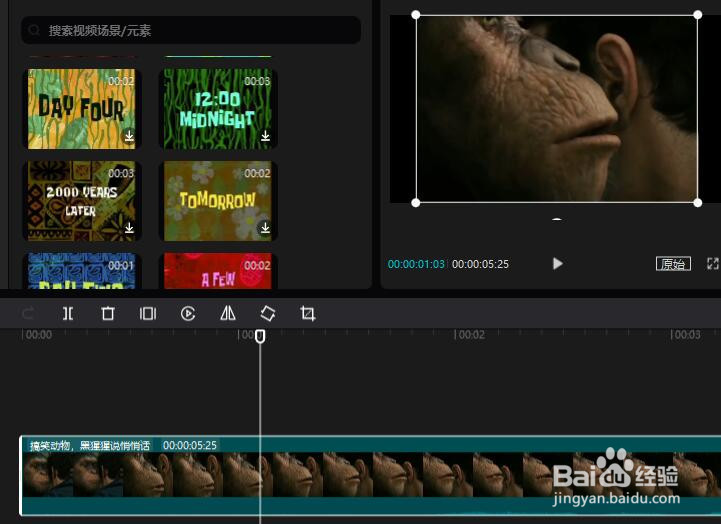
Task: Click the bottom-right preview resize handle
Action: click(x=698, y=203)
